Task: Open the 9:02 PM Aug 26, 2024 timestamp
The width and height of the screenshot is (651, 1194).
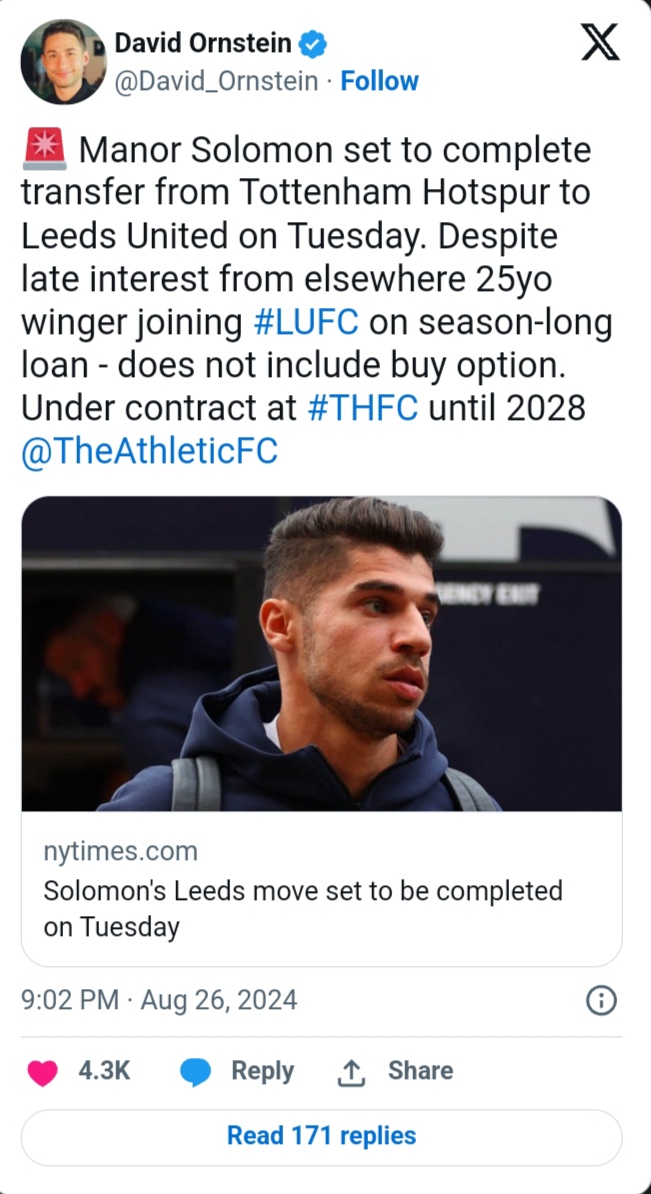Action: [x=159, y=1000]
